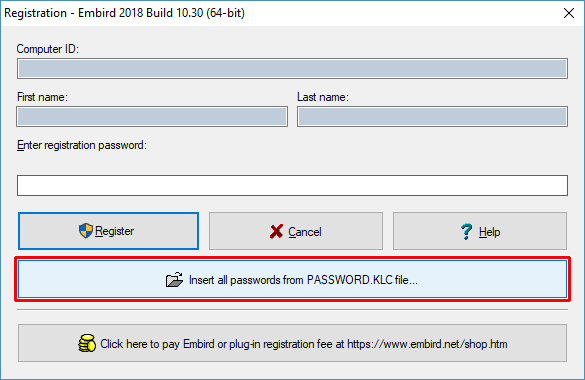
Task: Insert all passwords from PASSWORD.KLC file
Action: [292, 279]
